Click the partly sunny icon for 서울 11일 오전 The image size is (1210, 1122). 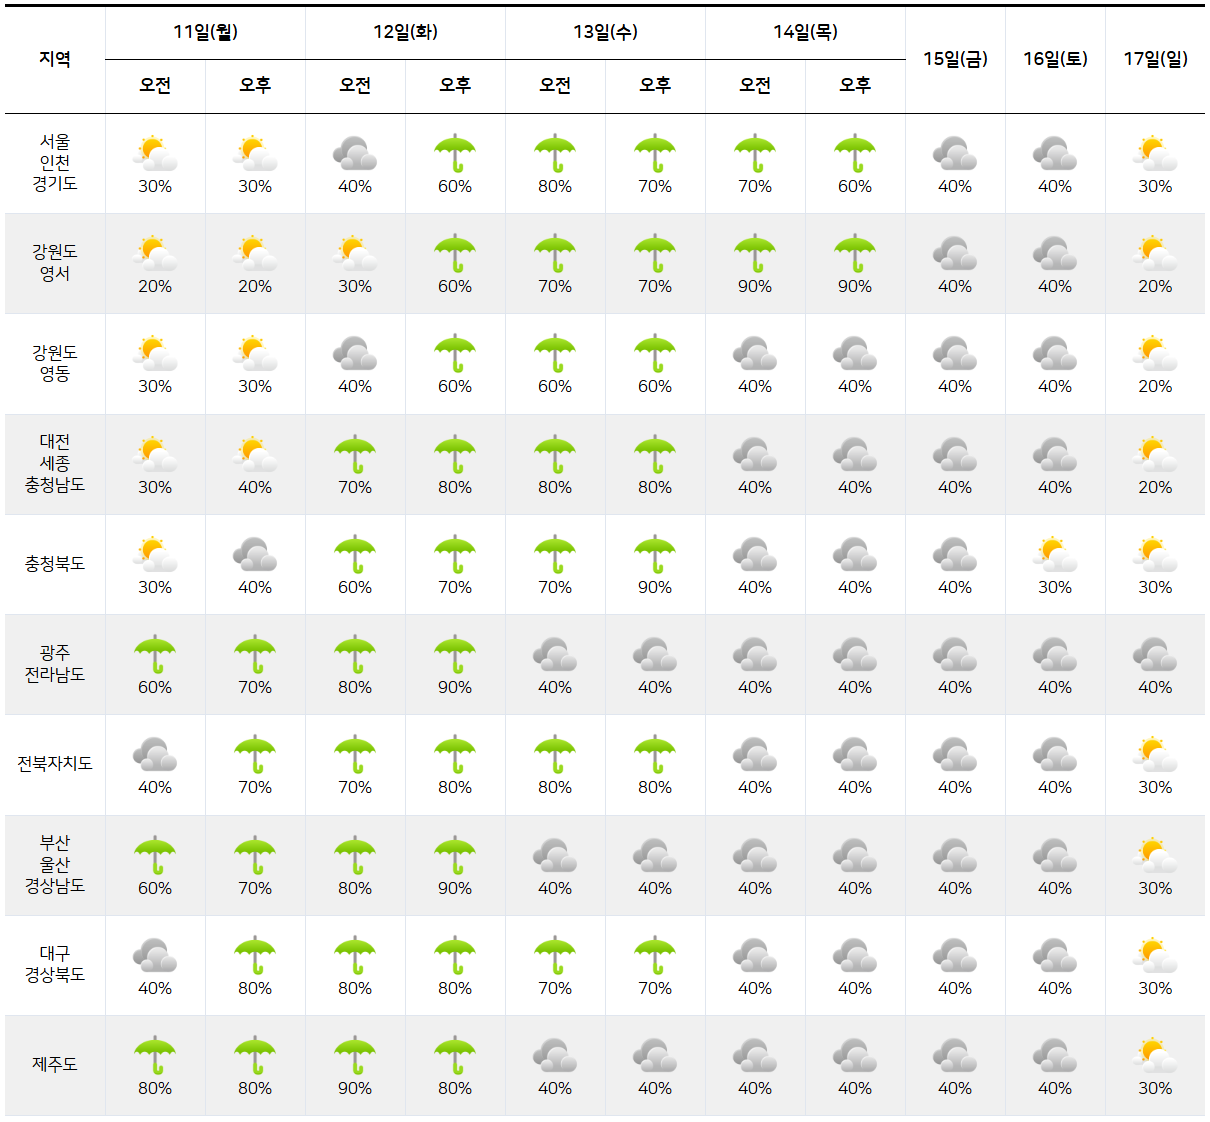(155, 154)
